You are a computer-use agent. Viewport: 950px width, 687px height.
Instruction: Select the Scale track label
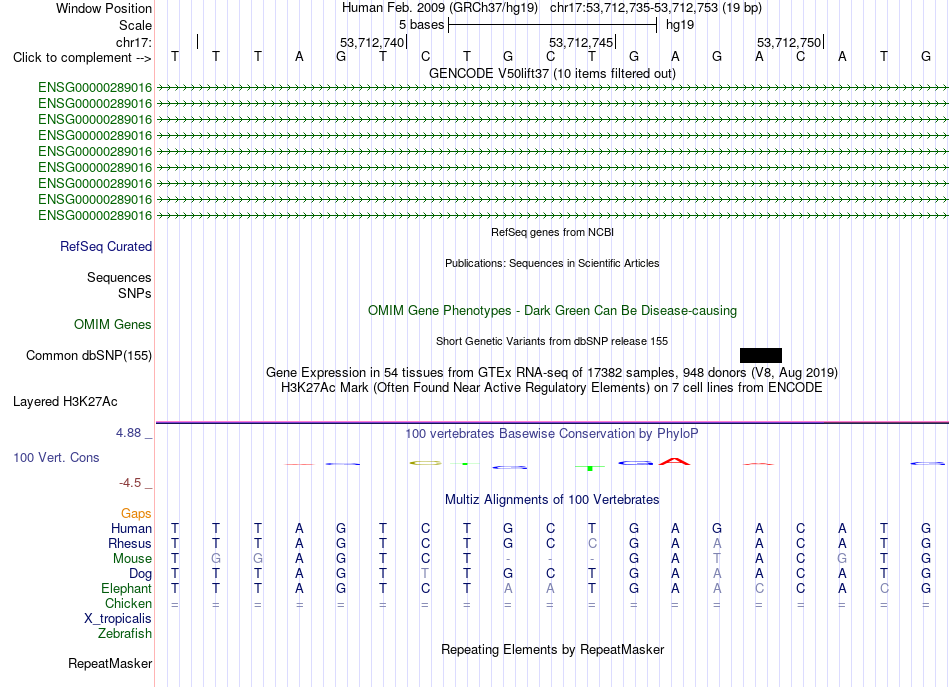[x=135, y=25]
